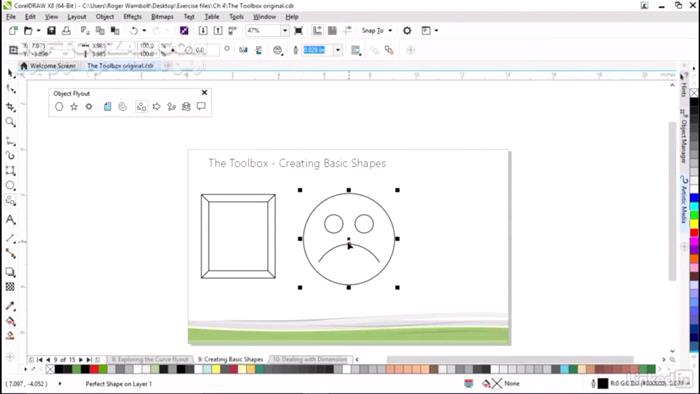Open the Effects menu

(133, 17)
